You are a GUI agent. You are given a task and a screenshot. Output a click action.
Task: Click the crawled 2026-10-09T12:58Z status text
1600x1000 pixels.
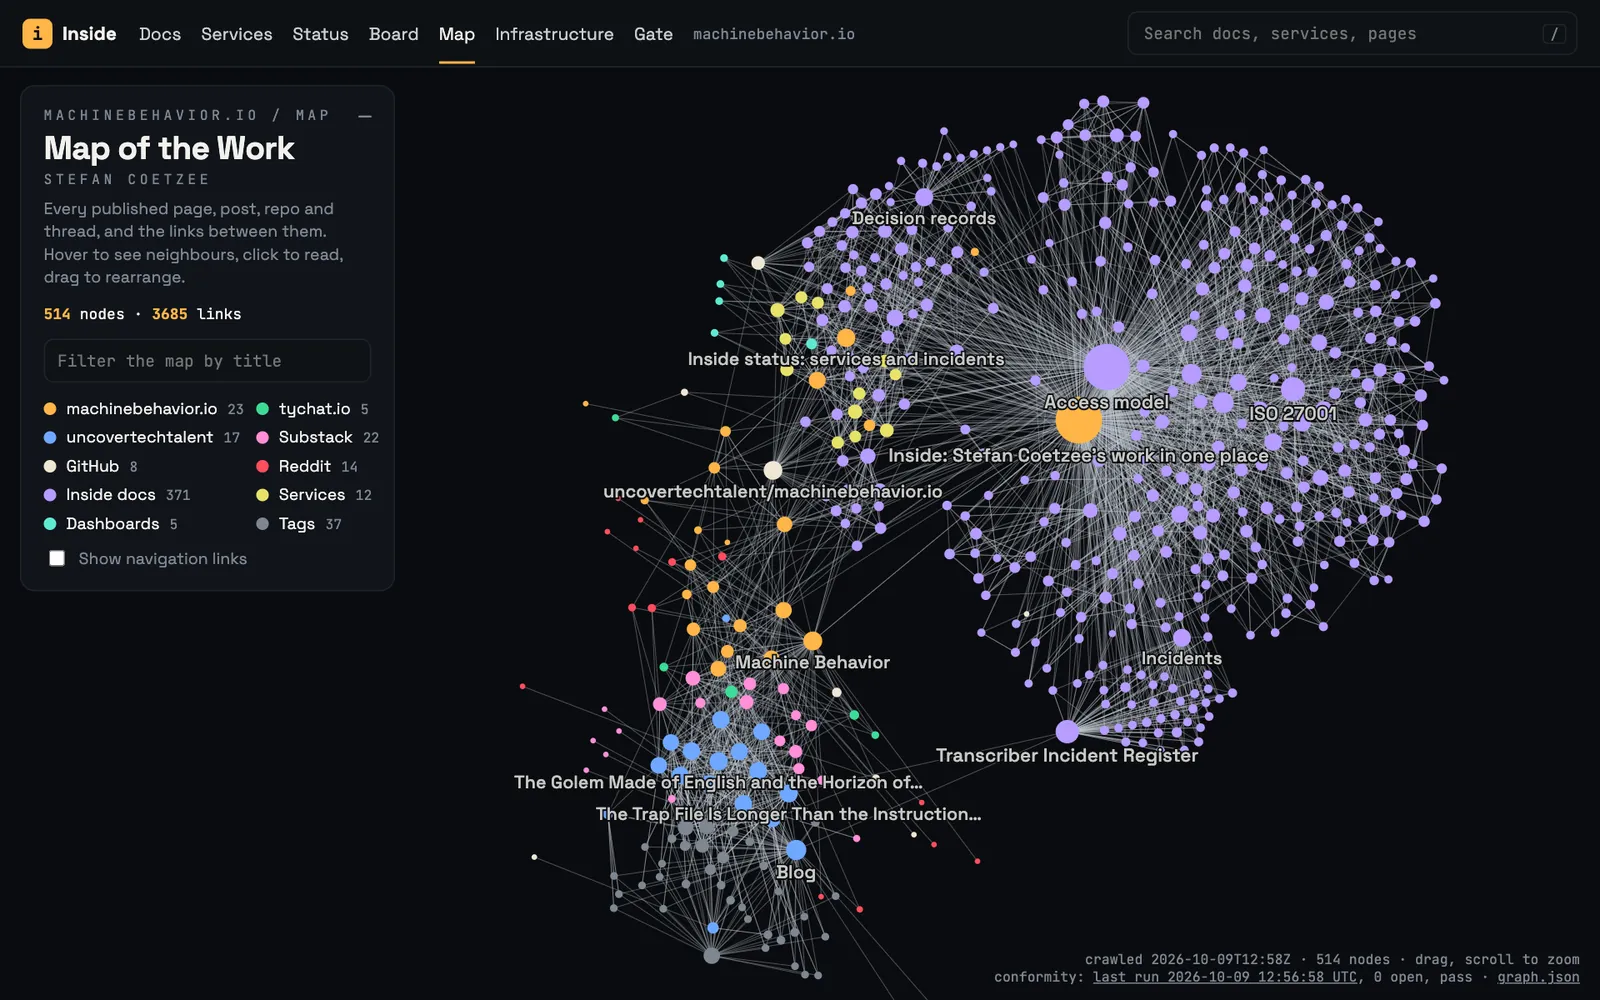click(x=1188, y=959)
